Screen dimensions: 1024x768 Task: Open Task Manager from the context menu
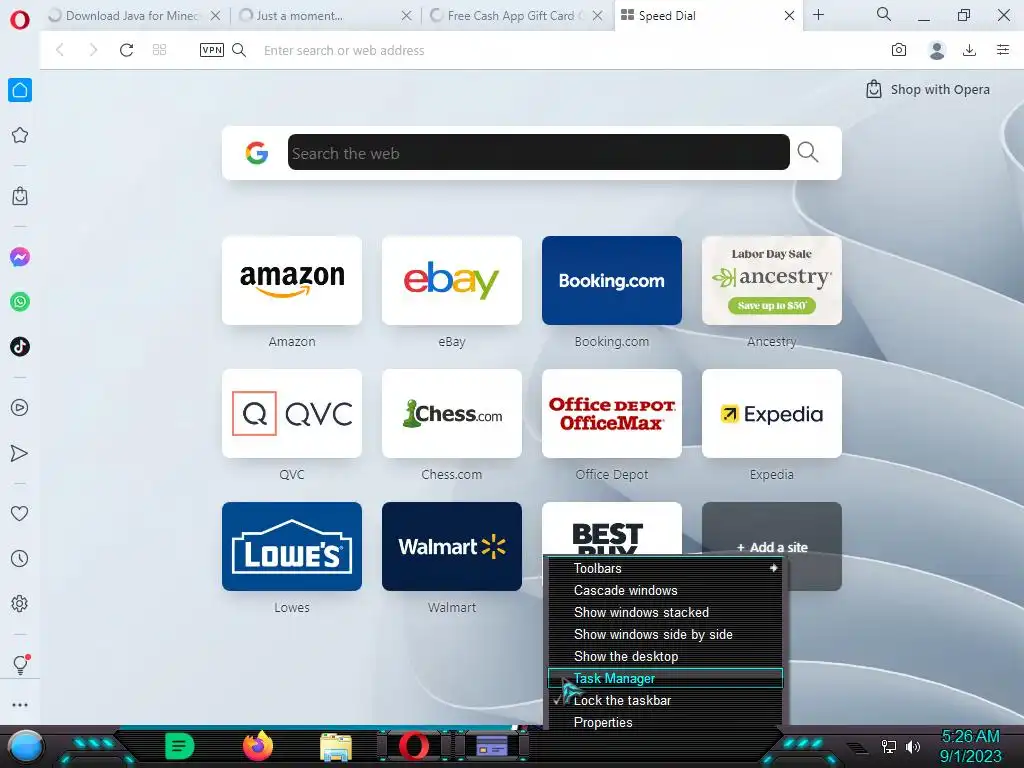[x=665, y=679]
